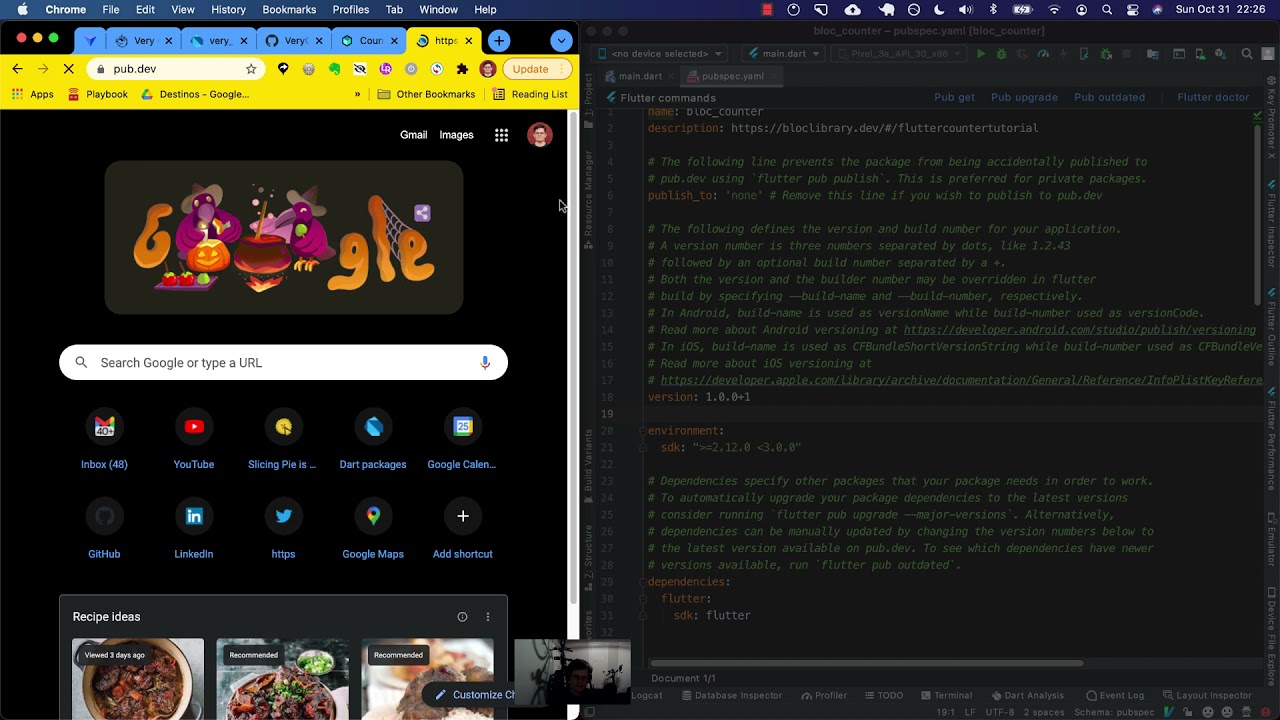Open macOS Control Center icon
The width and height of the screenshot is (1280, 720).
point(1132,9)
